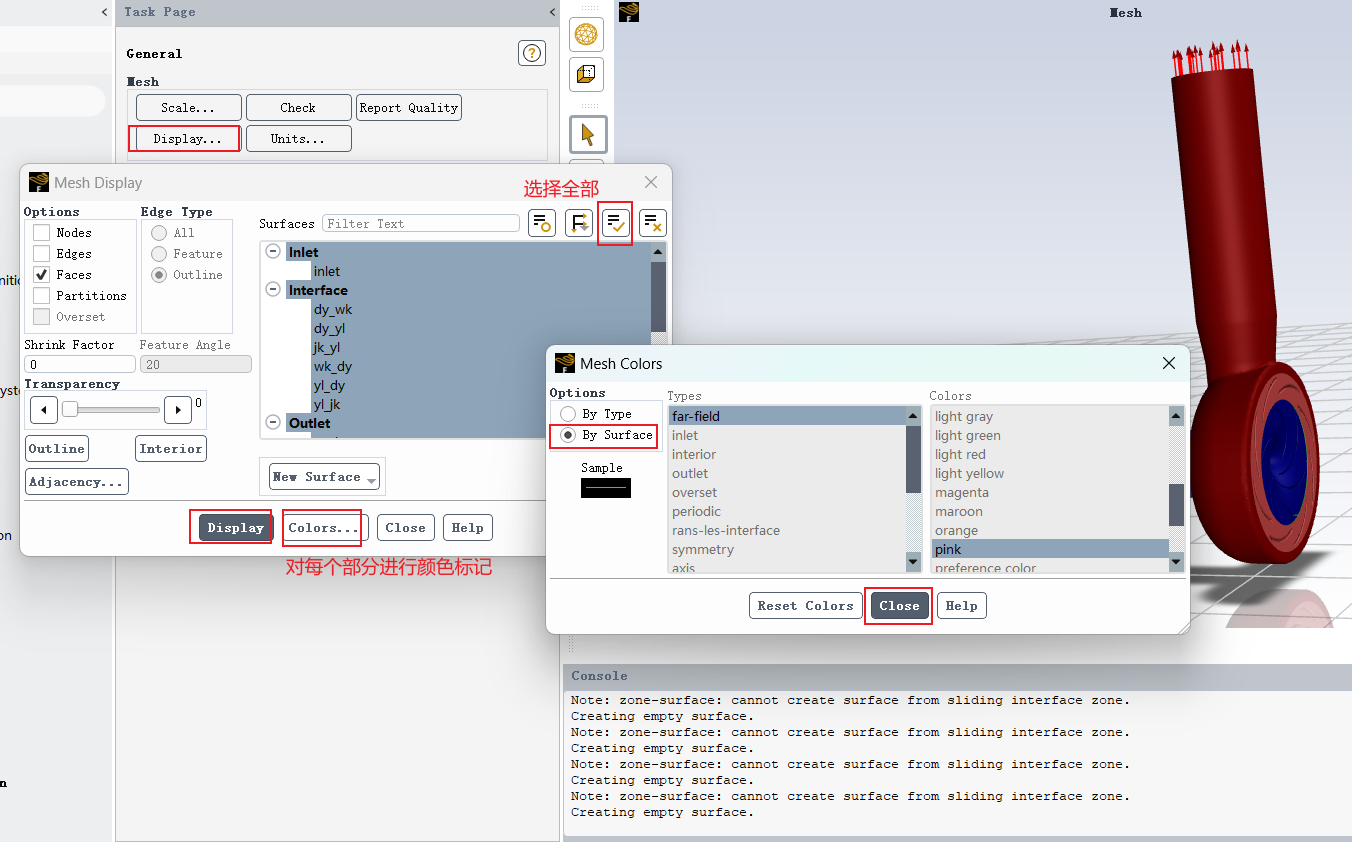The width and height of the screenshot is (1352, 842).
Task: Click the deselect-all surfaces icon
Action: coord(653,223)
